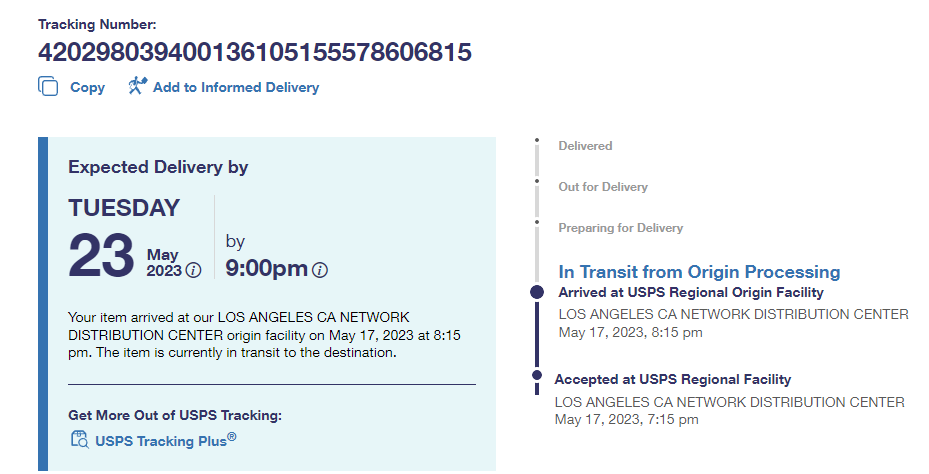
Task: Click the Copy text link
Action: [87, 88]
